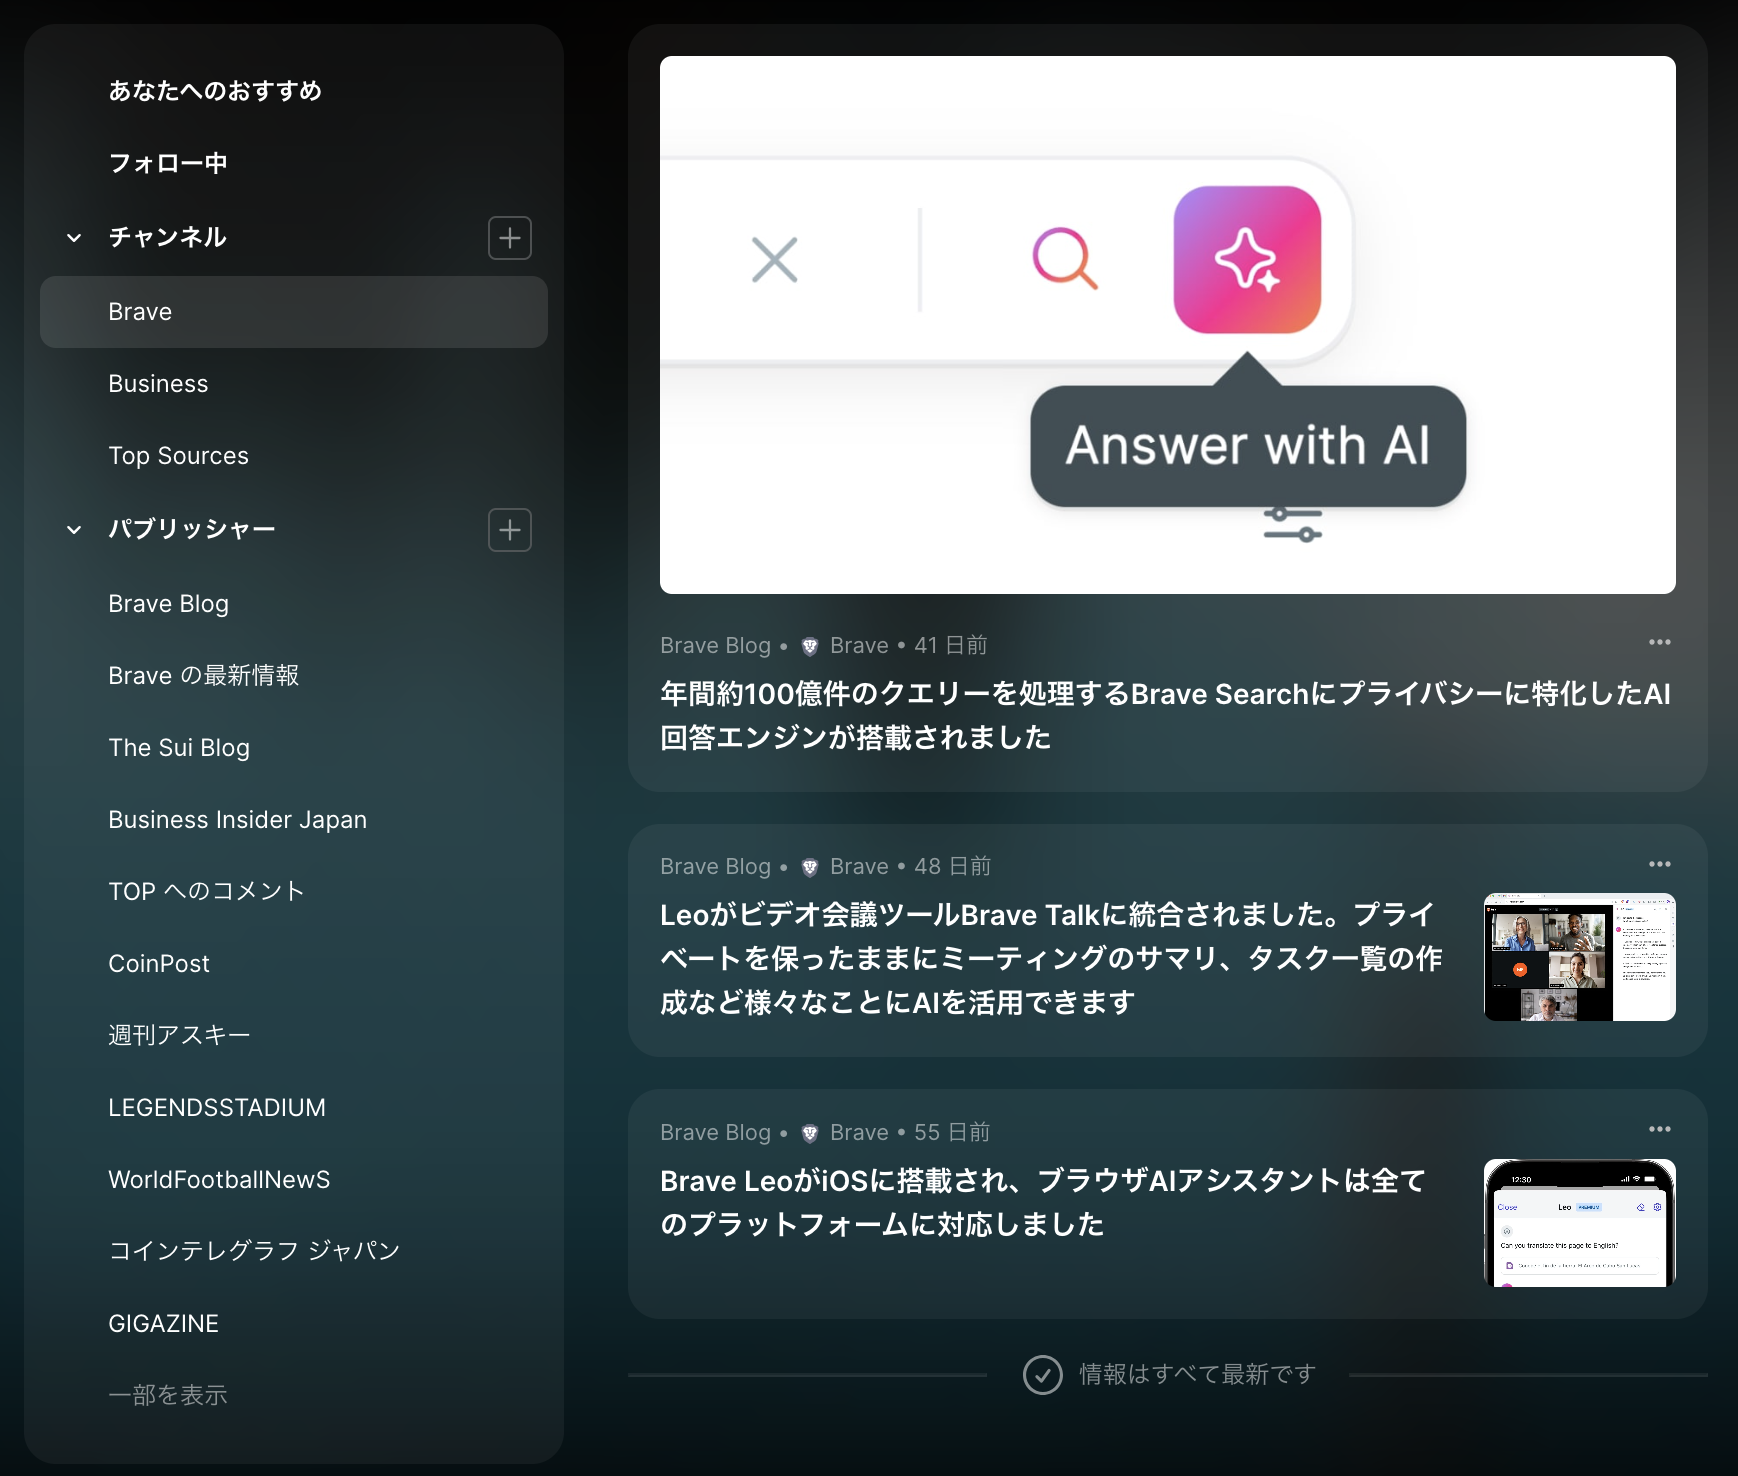Image resolution: width=1738 pixels, height=1476 pixels.
Task: Add a new channel with the plus icon
Action: coord(510,238)
